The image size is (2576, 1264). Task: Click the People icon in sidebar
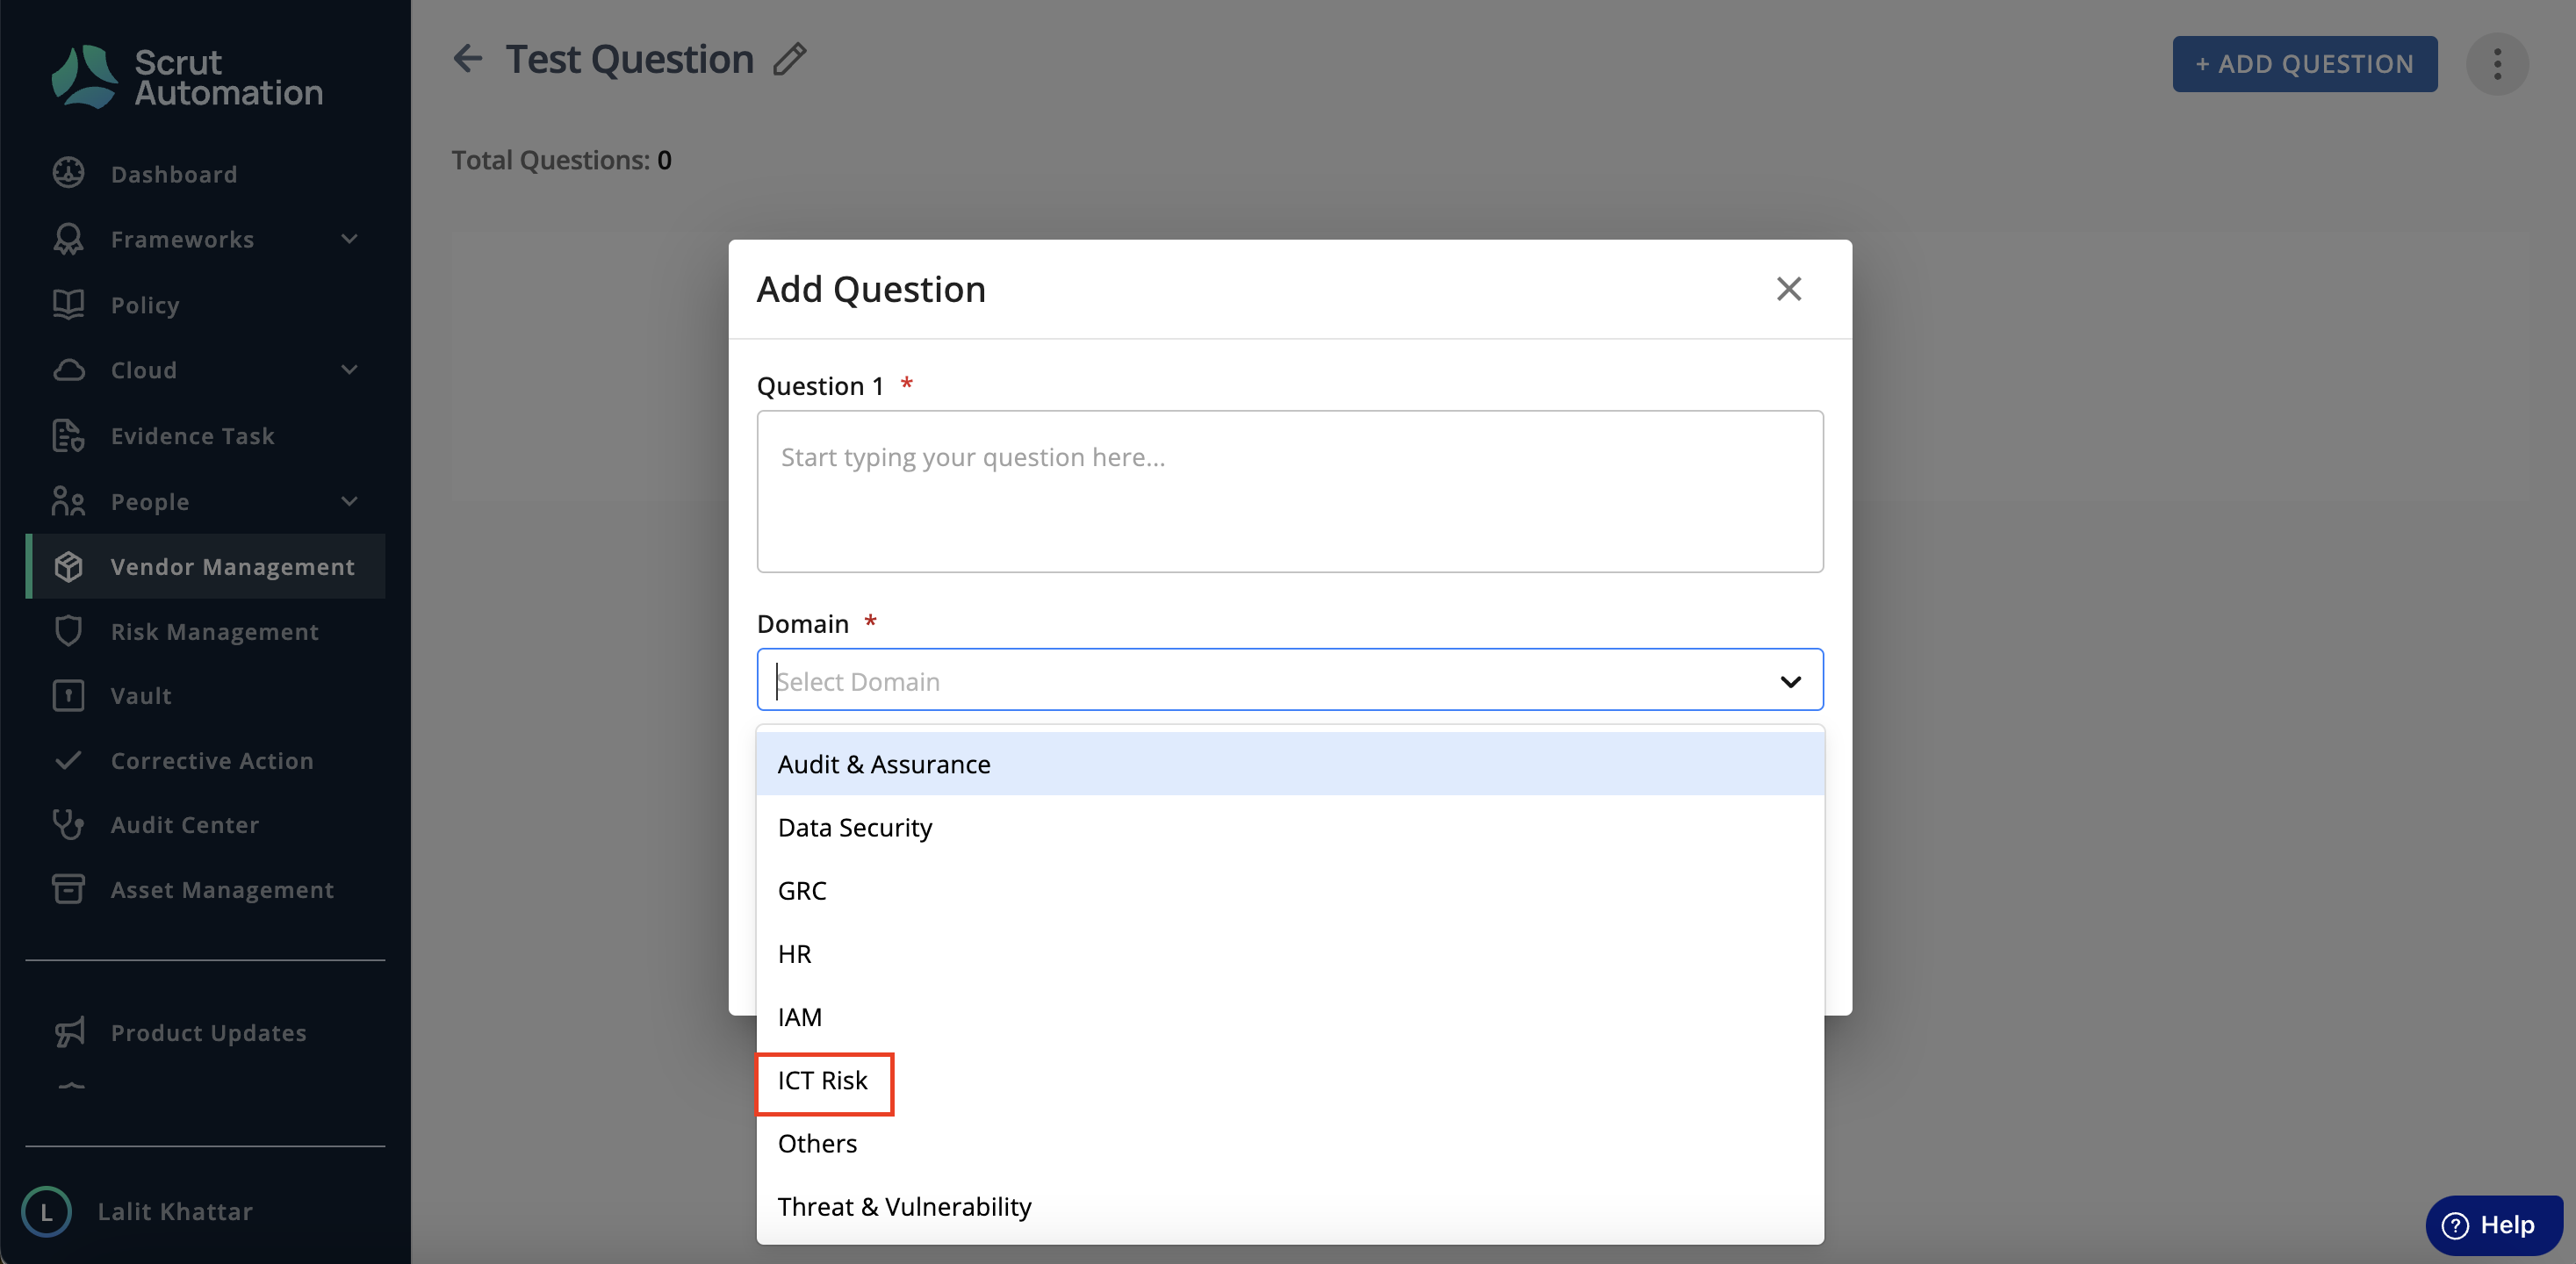[x=68, y=501]
